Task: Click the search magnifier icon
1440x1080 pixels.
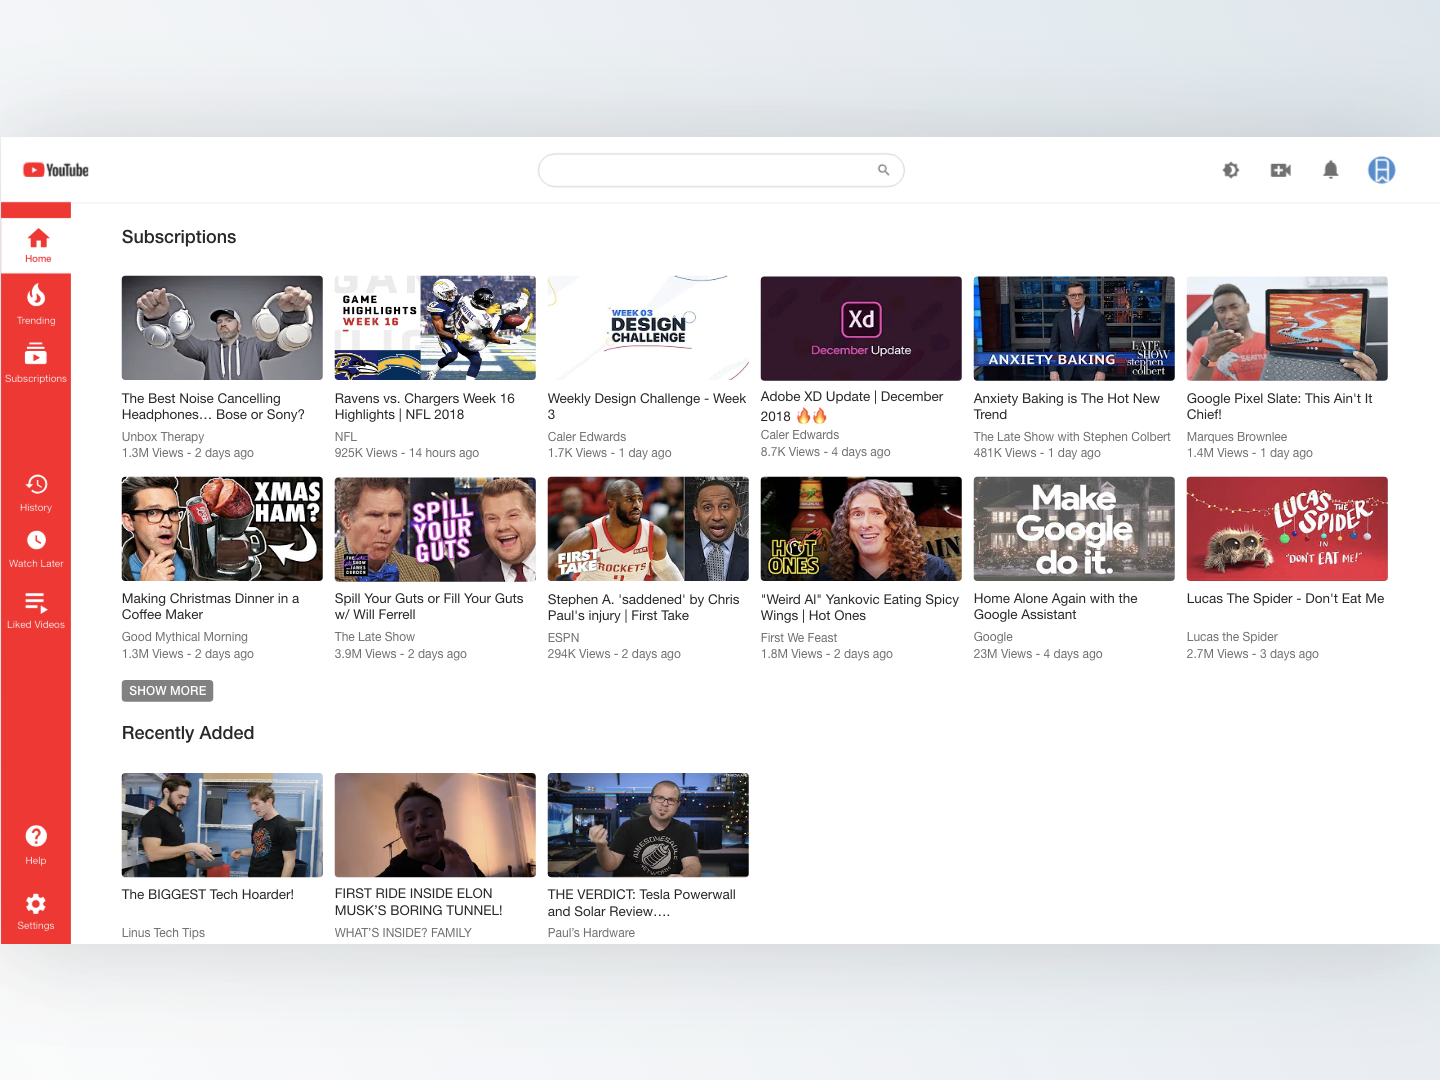Action: coord(883,170)
